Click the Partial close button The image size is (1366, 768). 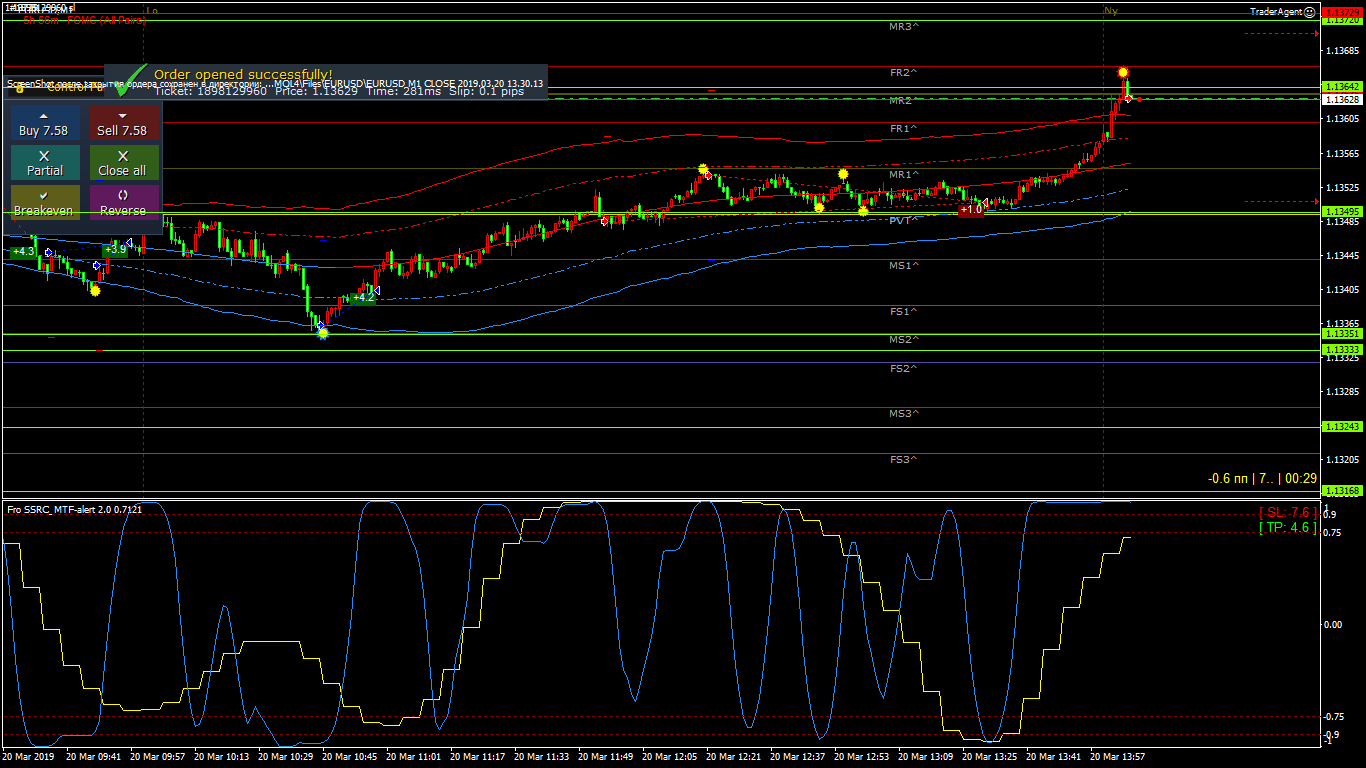(x=44, y=163)
